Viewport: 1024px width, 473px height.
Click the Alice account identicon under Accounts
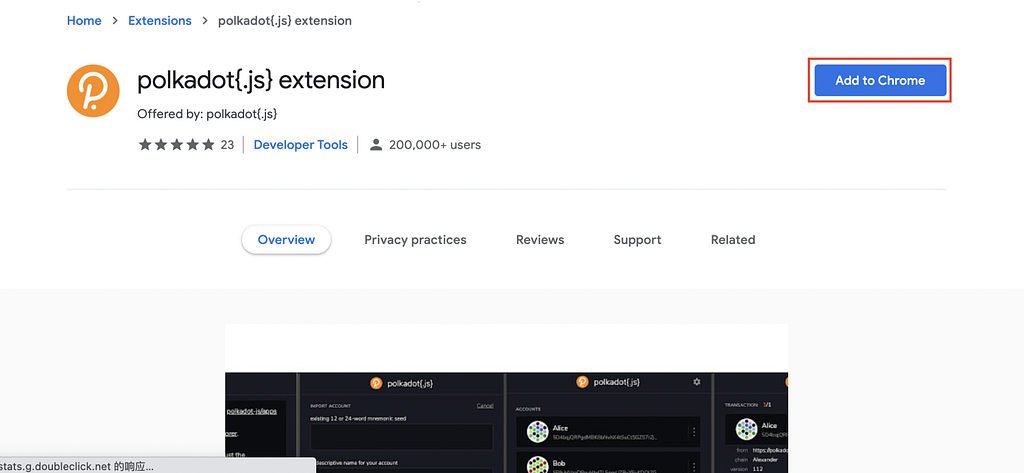point(537,432)
